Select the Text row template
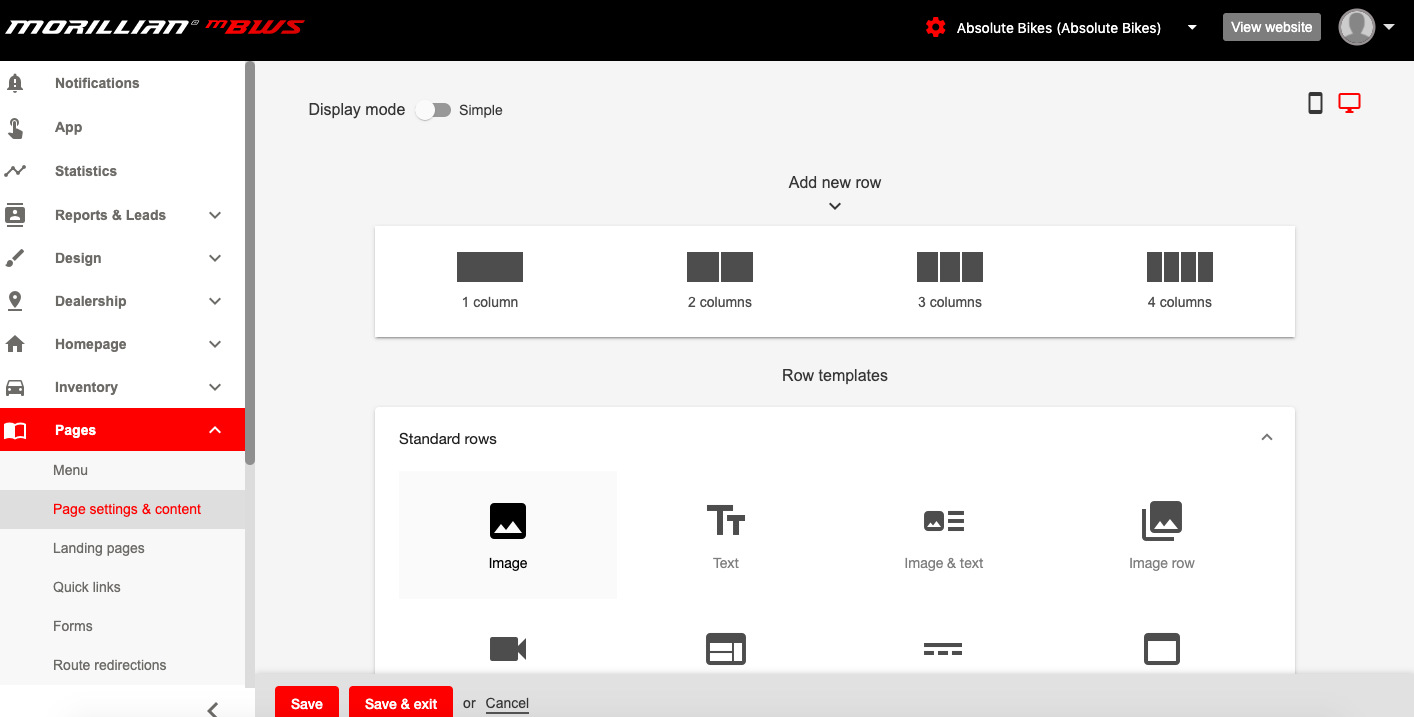The width and height of the screenshot is (1414, 717). coord(726,534)
